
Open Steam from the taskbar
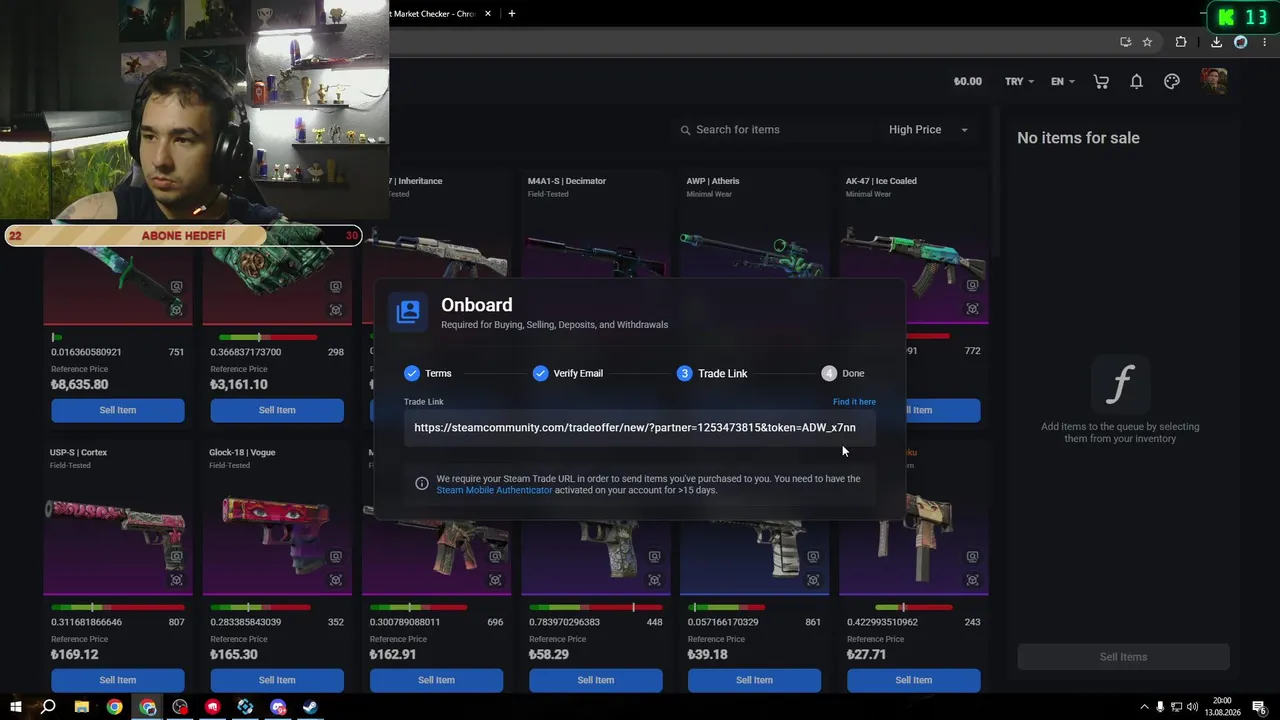(311, 707)
